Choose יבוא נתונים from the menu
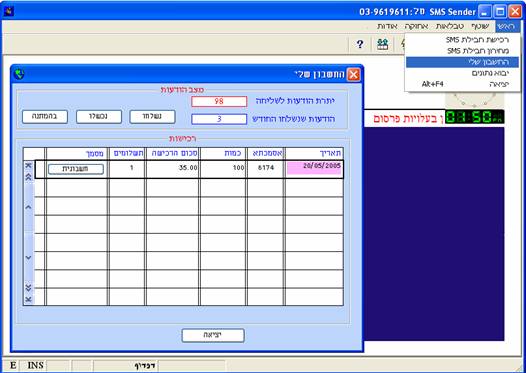This screenshot has height=373, width=526. point(463,73)
